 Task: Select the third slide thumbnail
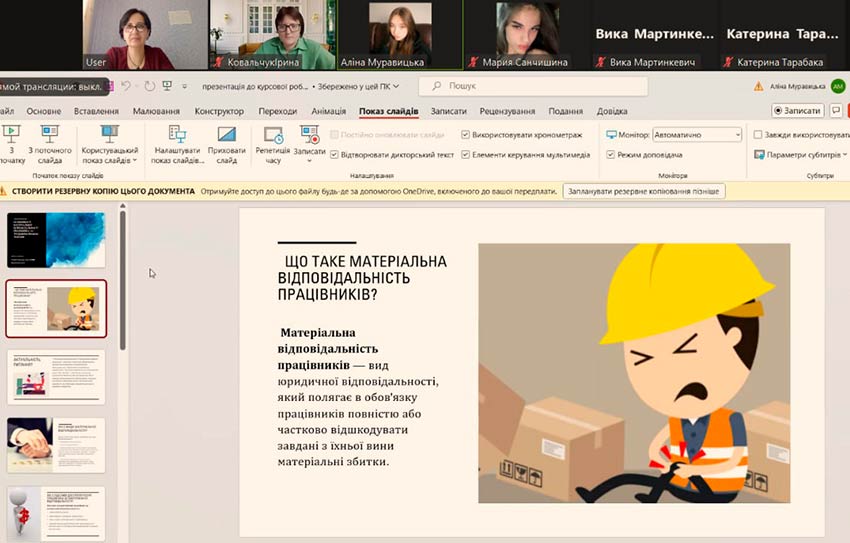tap(56, 376)
